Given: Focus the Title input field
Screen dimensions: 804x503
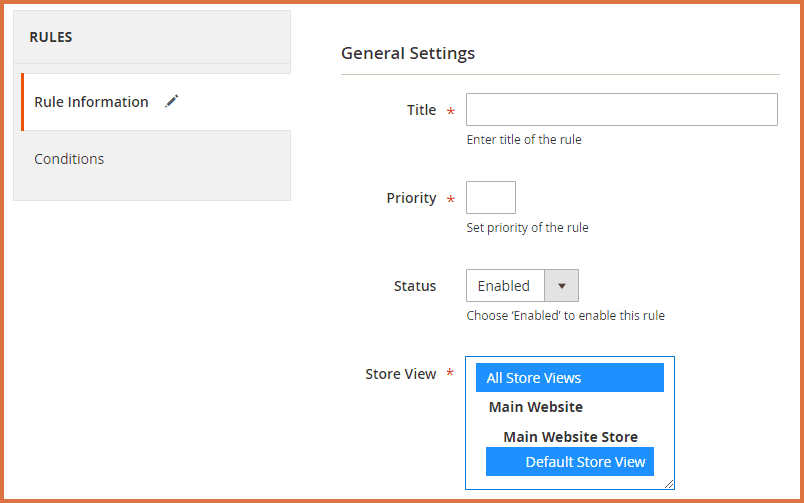Looking at the screenshot, I should (621, 110).
